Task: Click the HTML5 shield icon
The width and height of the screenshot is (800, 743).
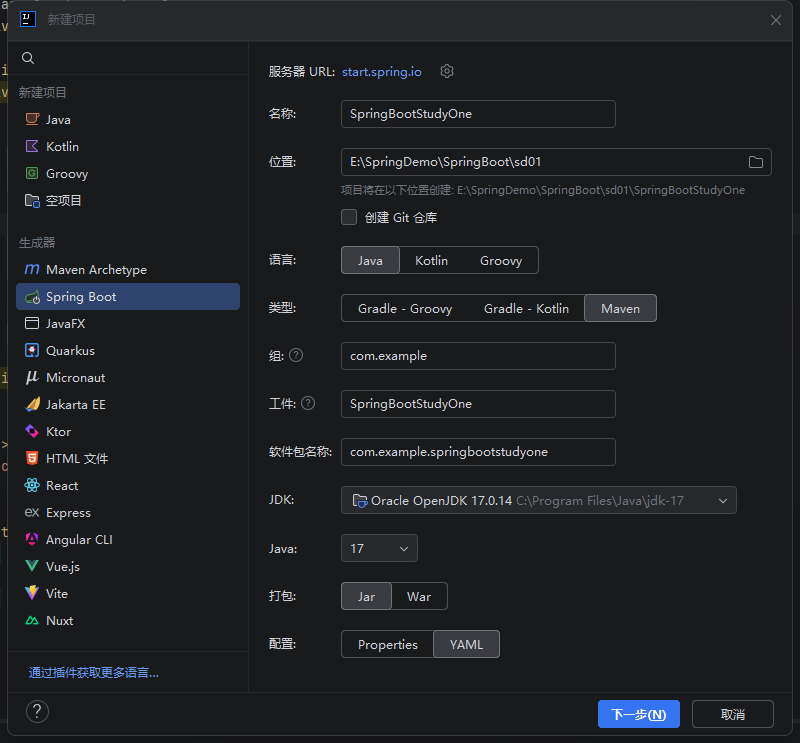Action: (x=32, y=458)
